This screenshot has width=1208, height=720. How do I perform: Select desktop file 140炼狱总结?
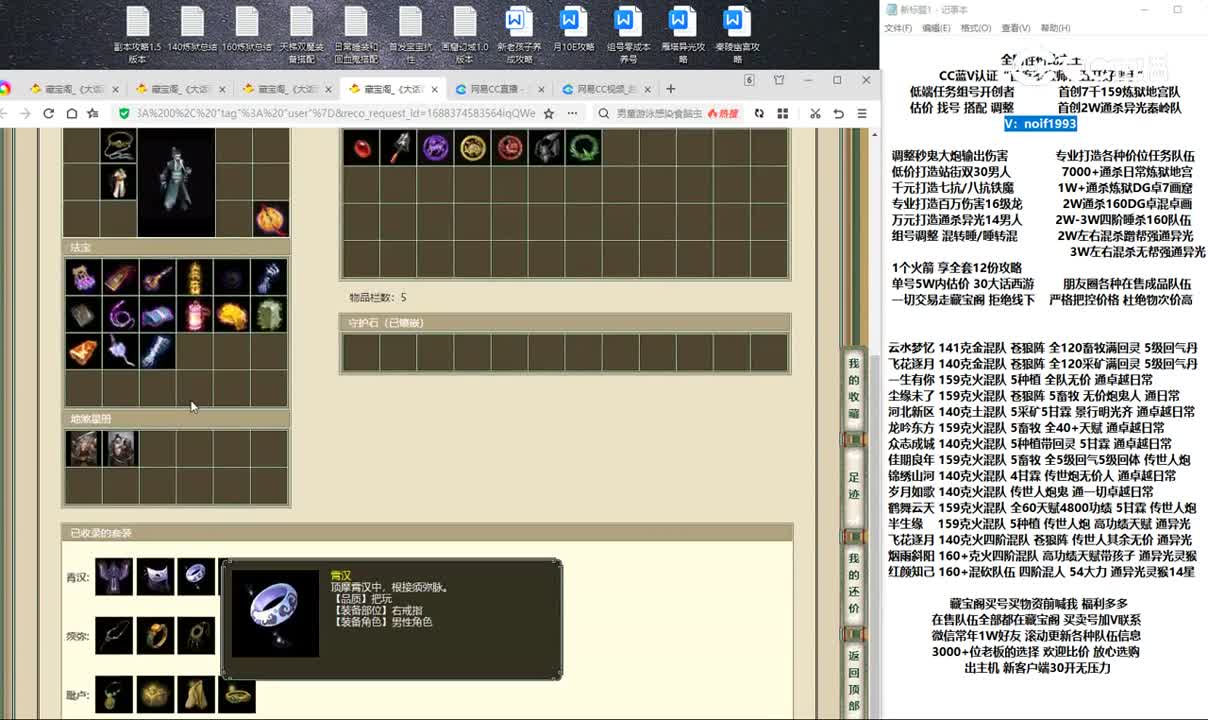point(192,30)
